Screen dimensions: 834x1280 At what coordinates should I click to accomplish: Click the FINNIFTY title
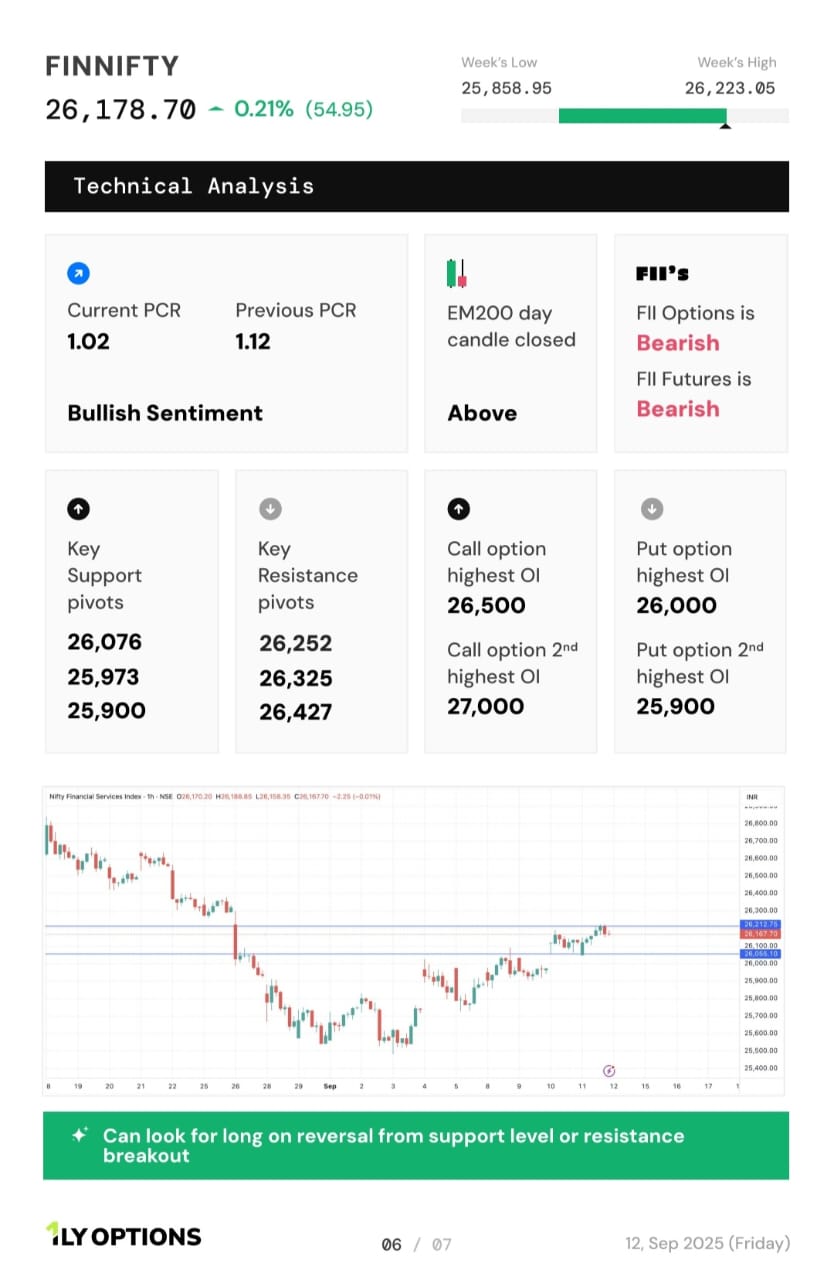click(112, 67)
